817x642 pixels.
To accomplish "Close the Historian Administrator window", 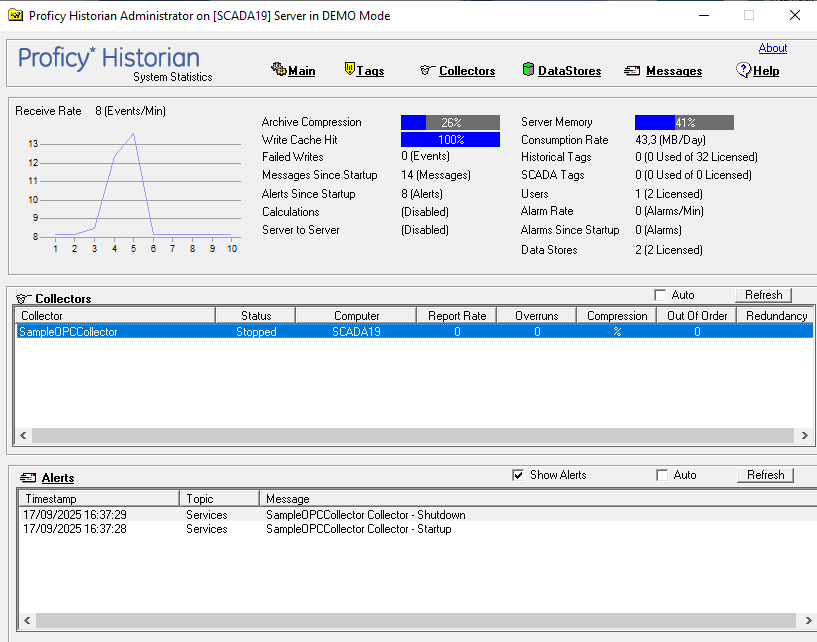I will coord(795,15).
